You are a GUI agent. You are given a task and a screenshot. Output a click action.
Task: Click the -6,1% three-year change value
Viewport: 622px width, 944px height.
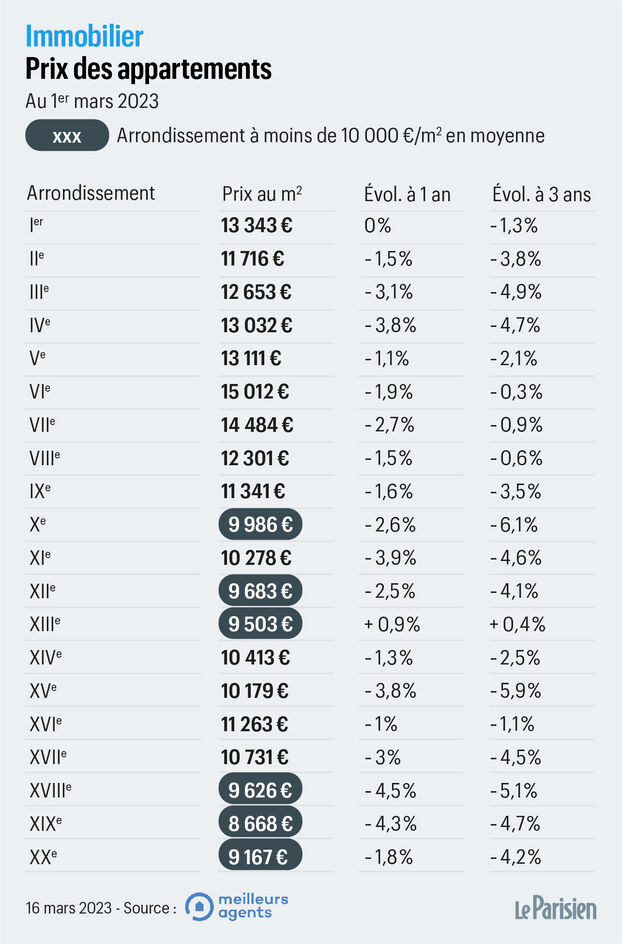click(515, 524)
